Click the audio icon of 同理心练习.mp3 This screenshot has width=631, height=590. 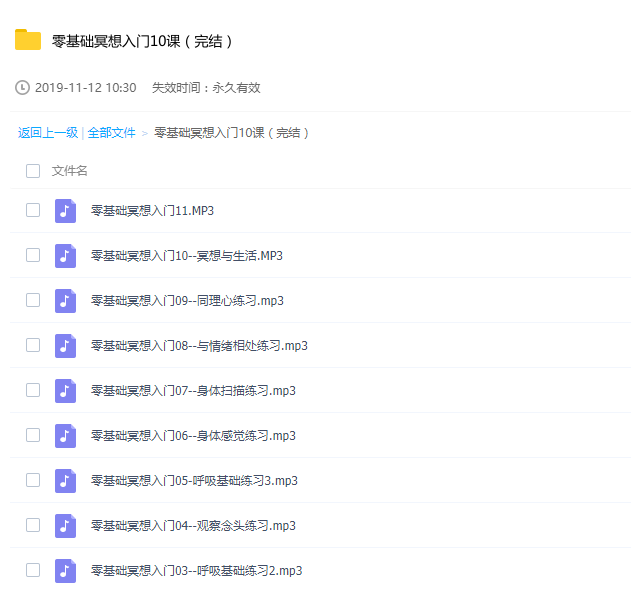[x=65, y=301]
